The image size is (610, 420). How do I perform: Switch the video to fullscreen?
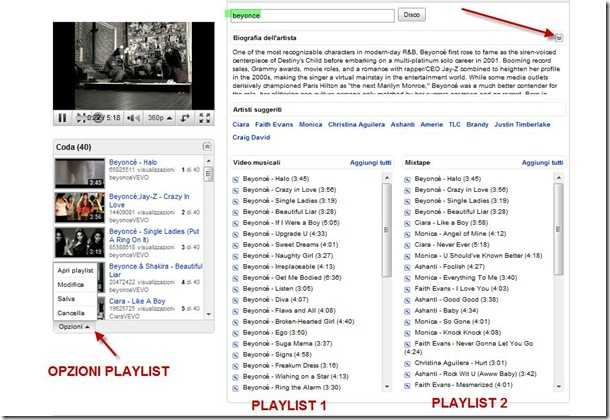(205, 117)
